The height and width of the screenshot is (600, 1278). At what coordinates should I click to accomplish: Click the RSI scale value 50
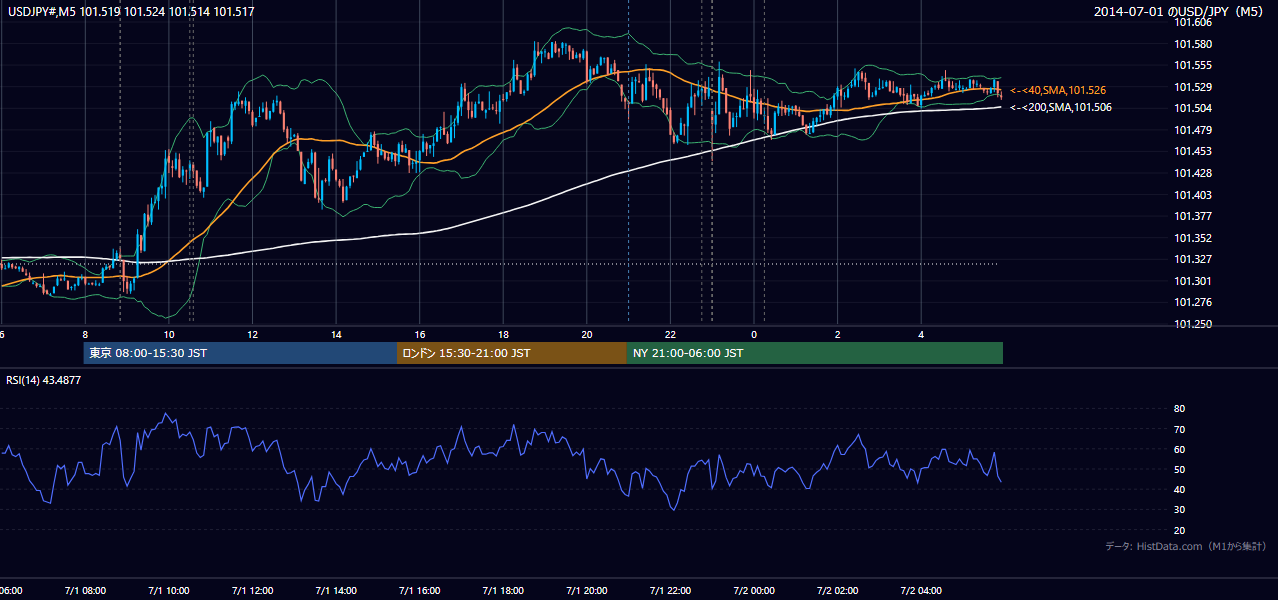(1179, 469)
